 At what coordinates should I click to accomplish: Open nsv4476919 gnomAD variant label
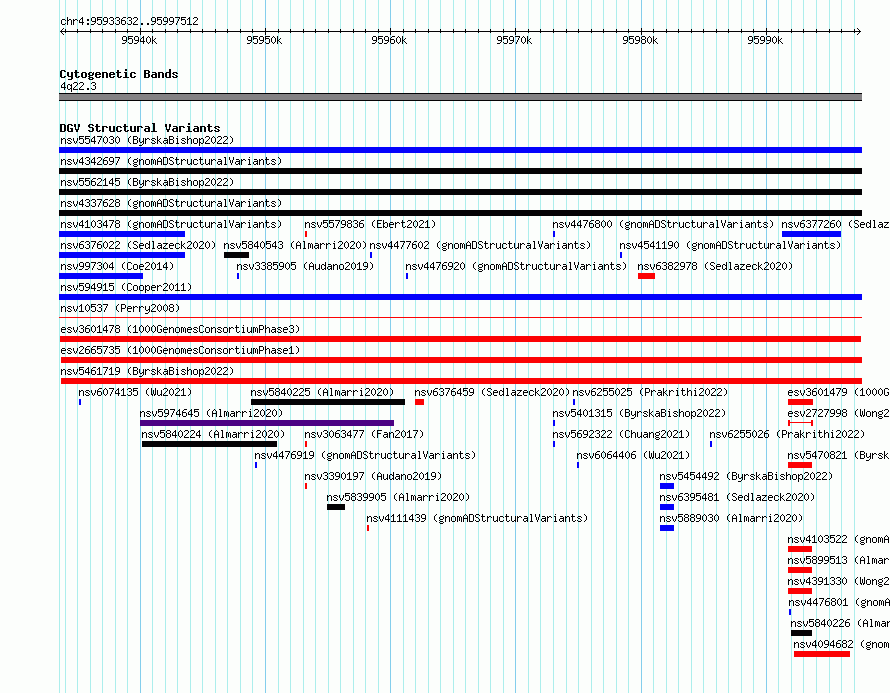point(365,455)
